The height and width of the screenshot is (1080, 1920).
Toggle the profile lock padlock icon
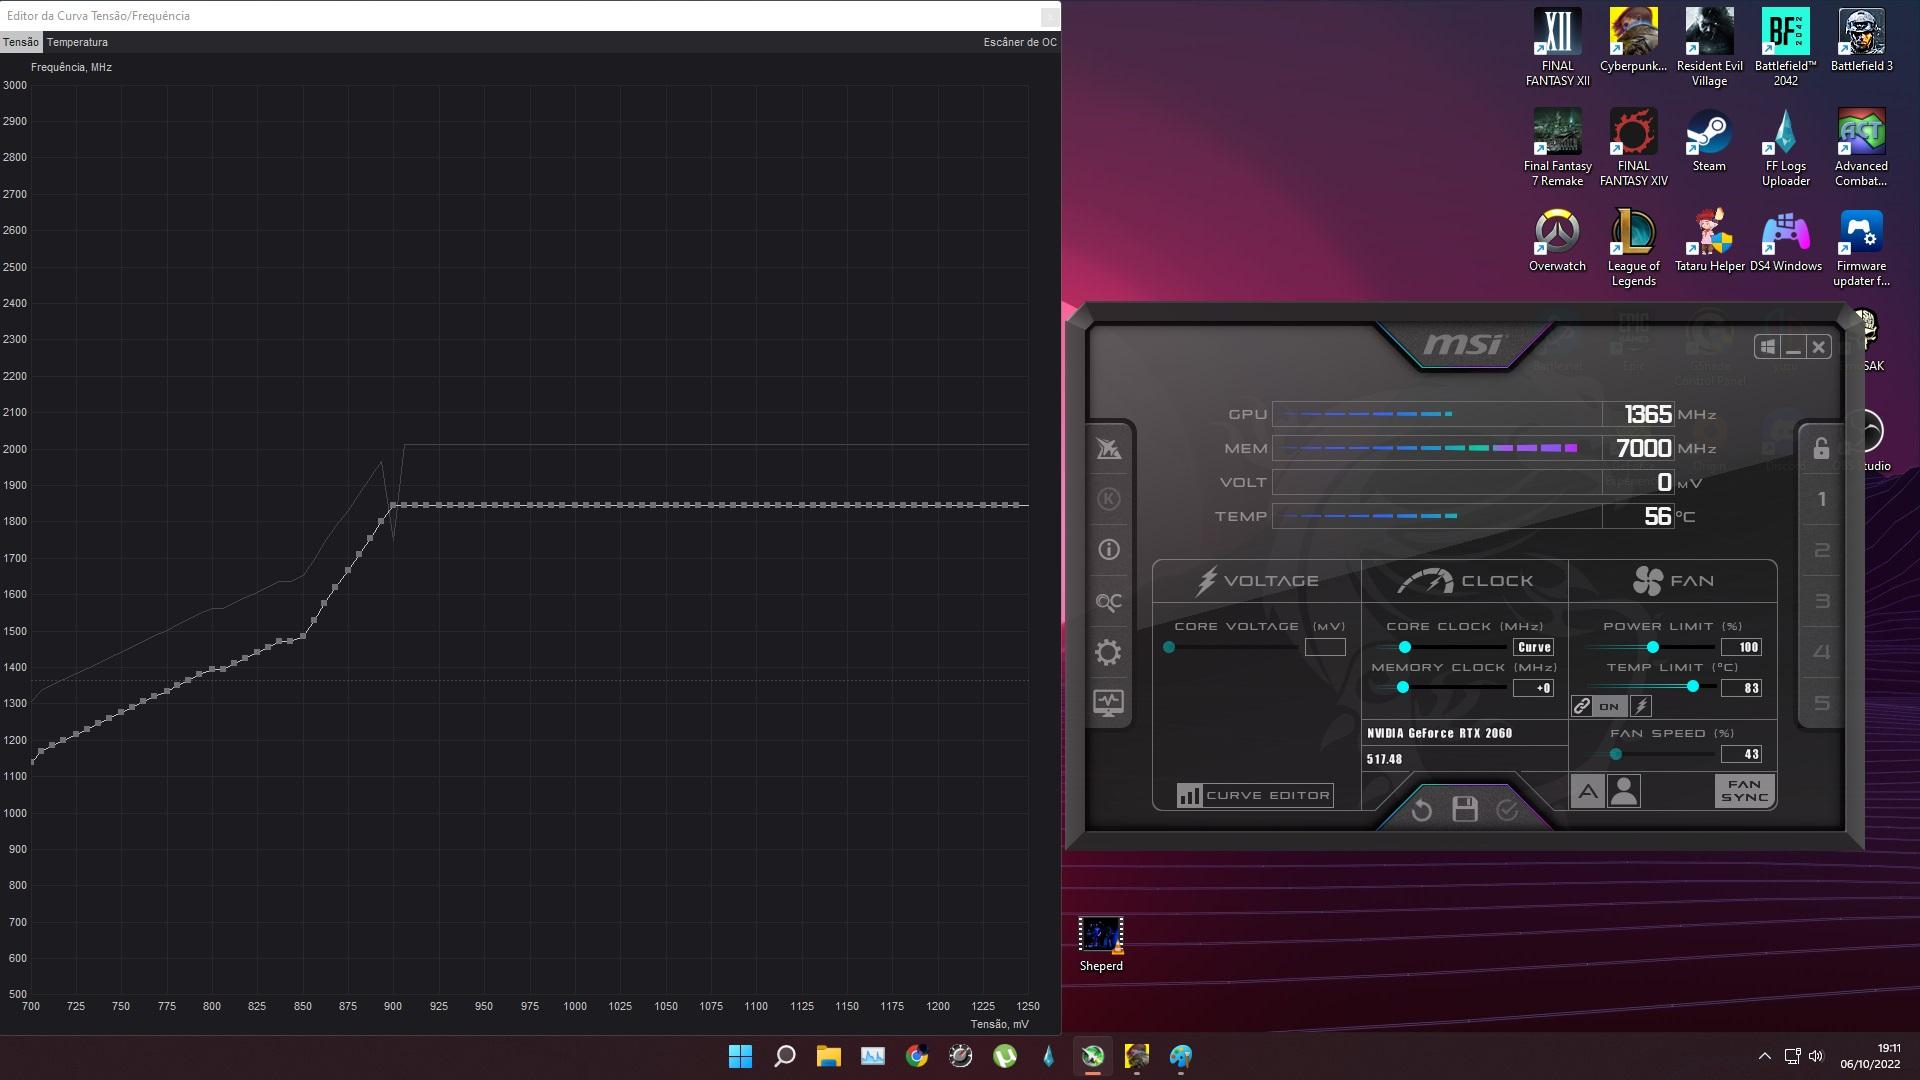tap(1821, 447)
